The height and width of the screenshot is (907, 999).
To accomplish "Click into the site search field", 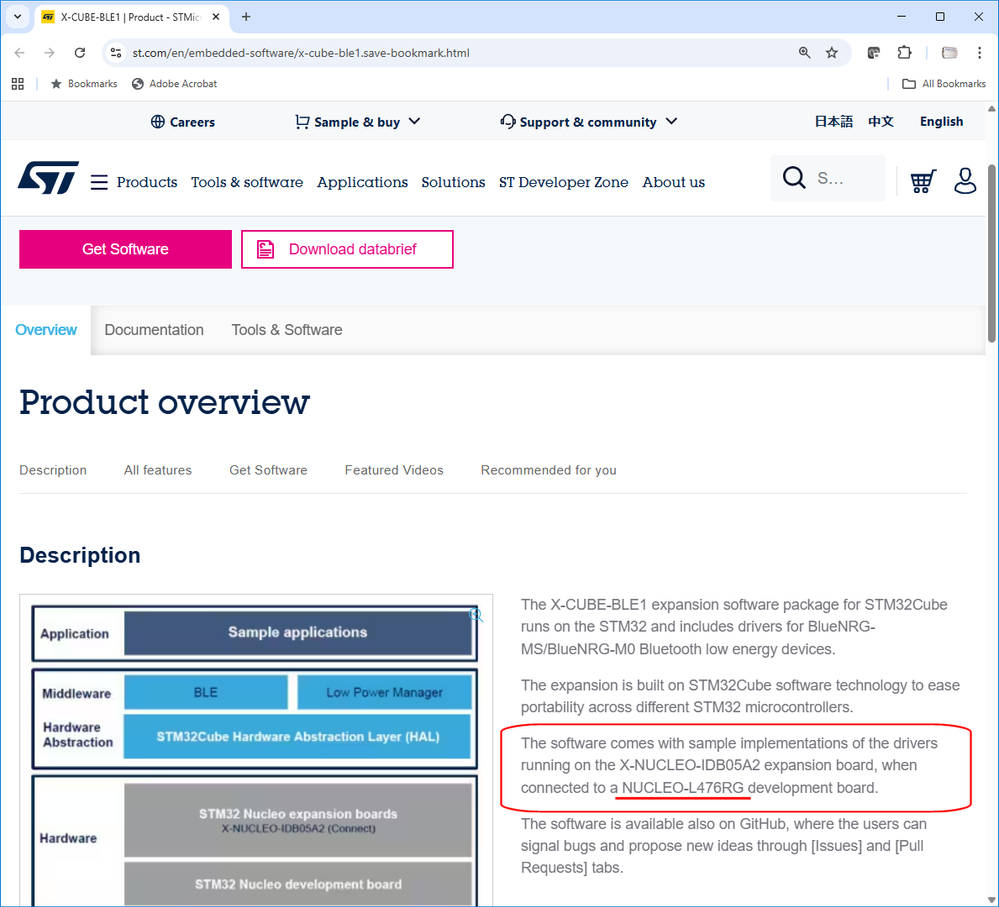I will (x=828, y=178).
